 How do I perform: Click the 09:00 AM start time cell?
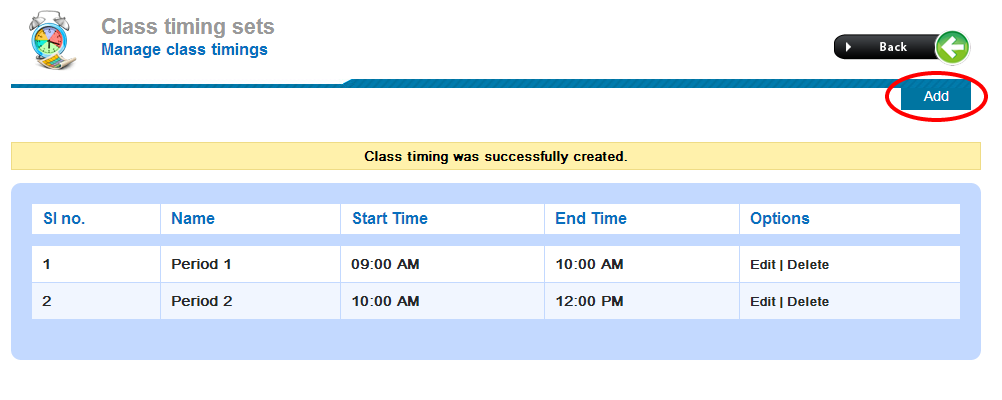click(x=385, y=265)
